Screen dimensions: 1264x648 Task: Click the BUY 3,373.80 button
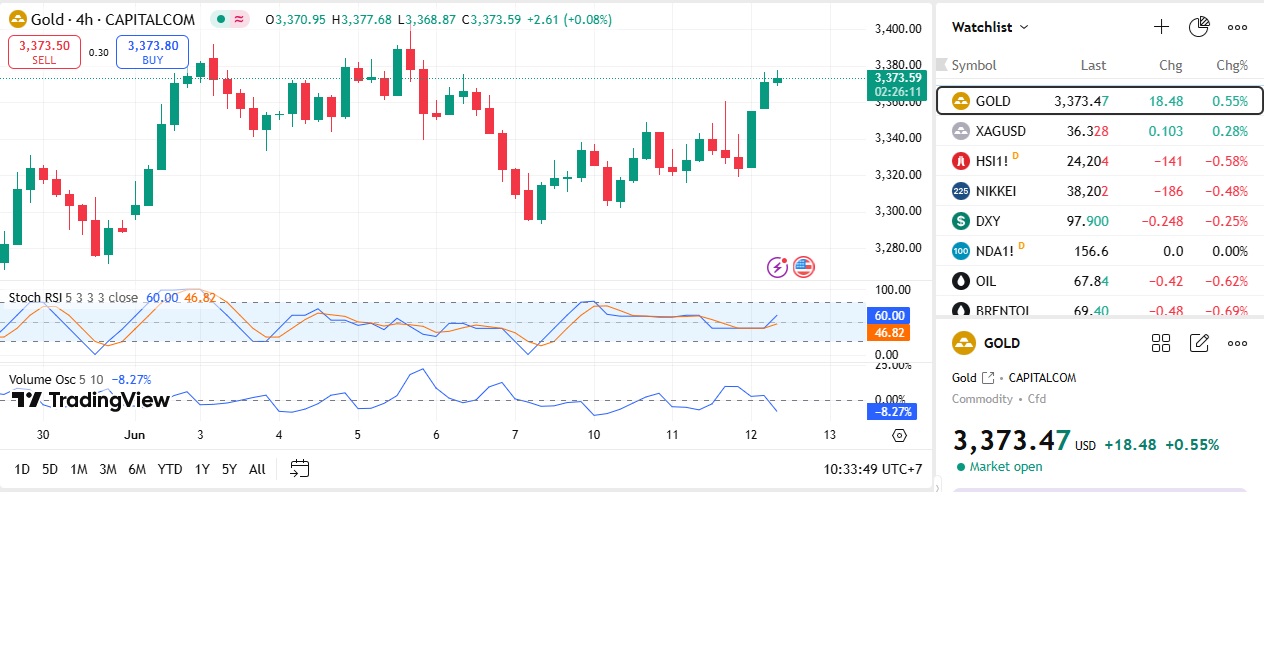[152, 52]
